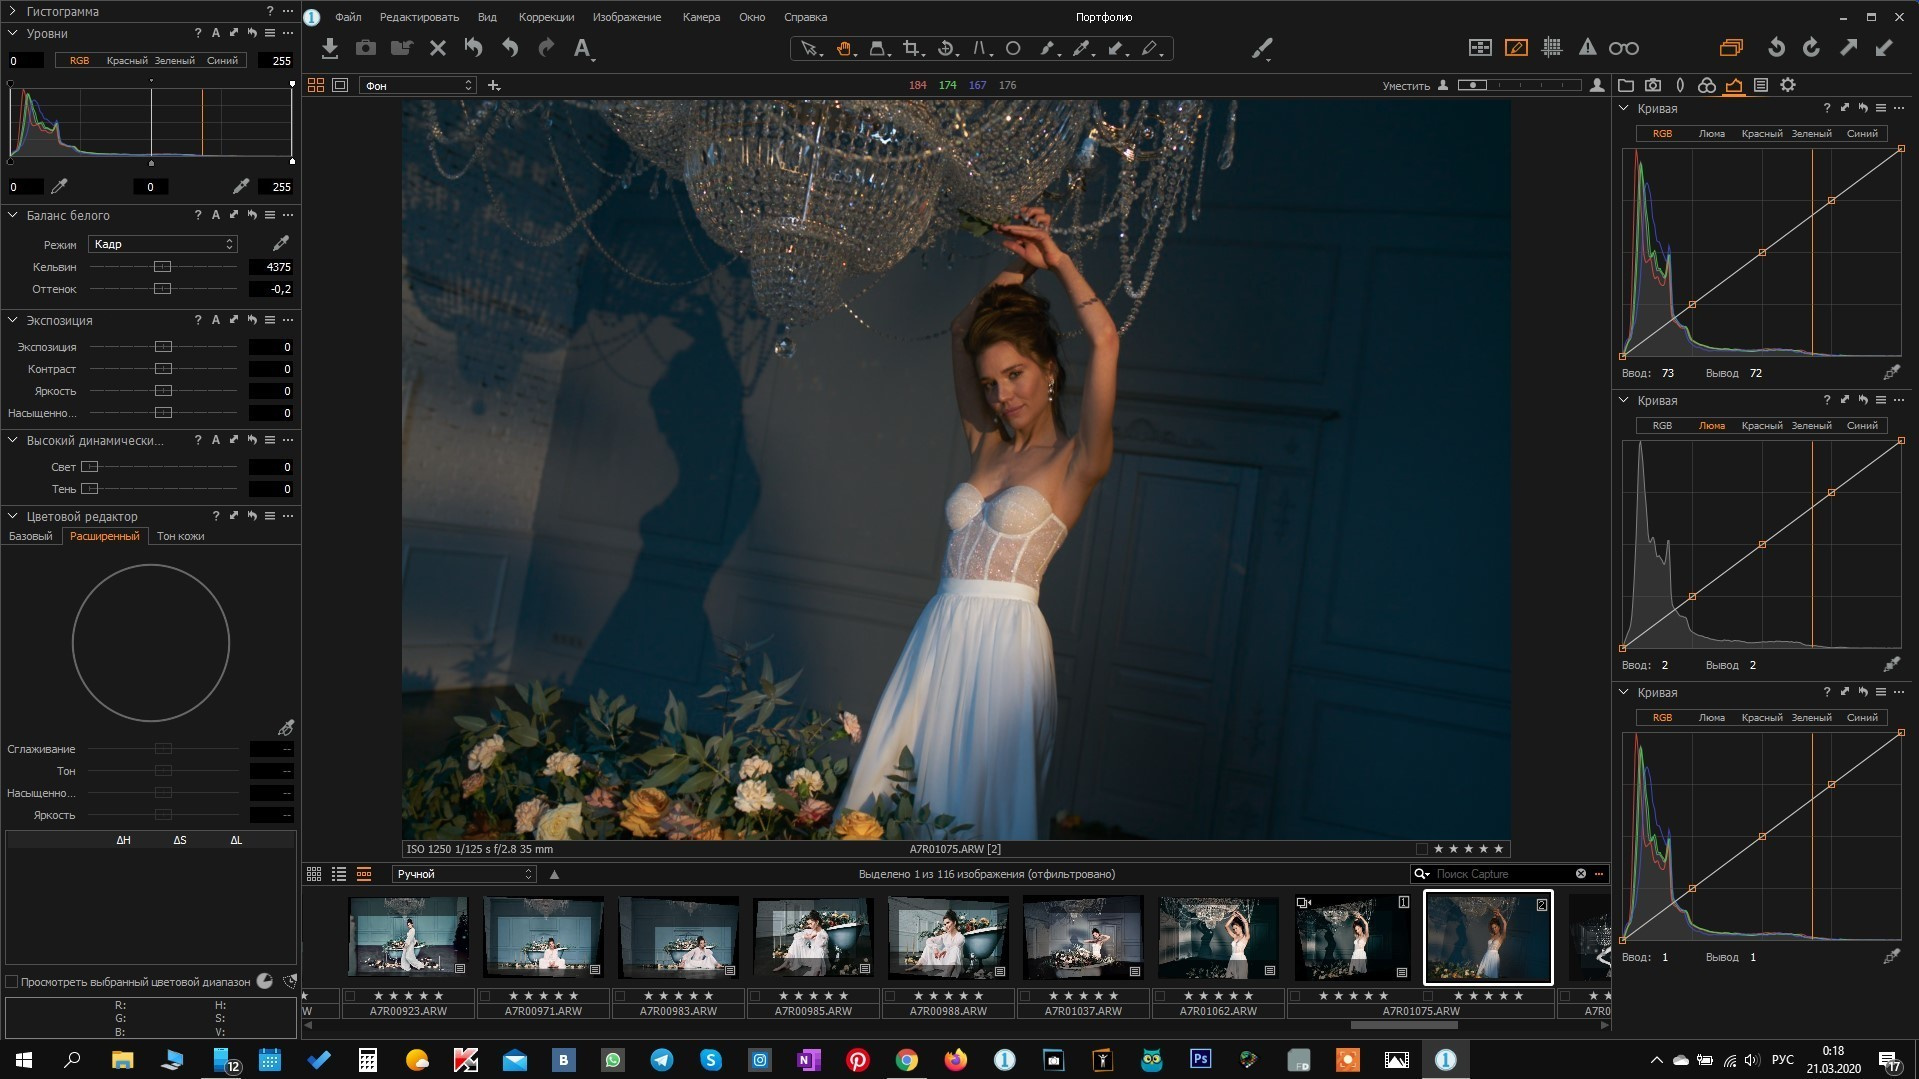Screen dimensions: 1919x1079
Task: Toggle the grid overlay icon
Action: (1552, 48)
